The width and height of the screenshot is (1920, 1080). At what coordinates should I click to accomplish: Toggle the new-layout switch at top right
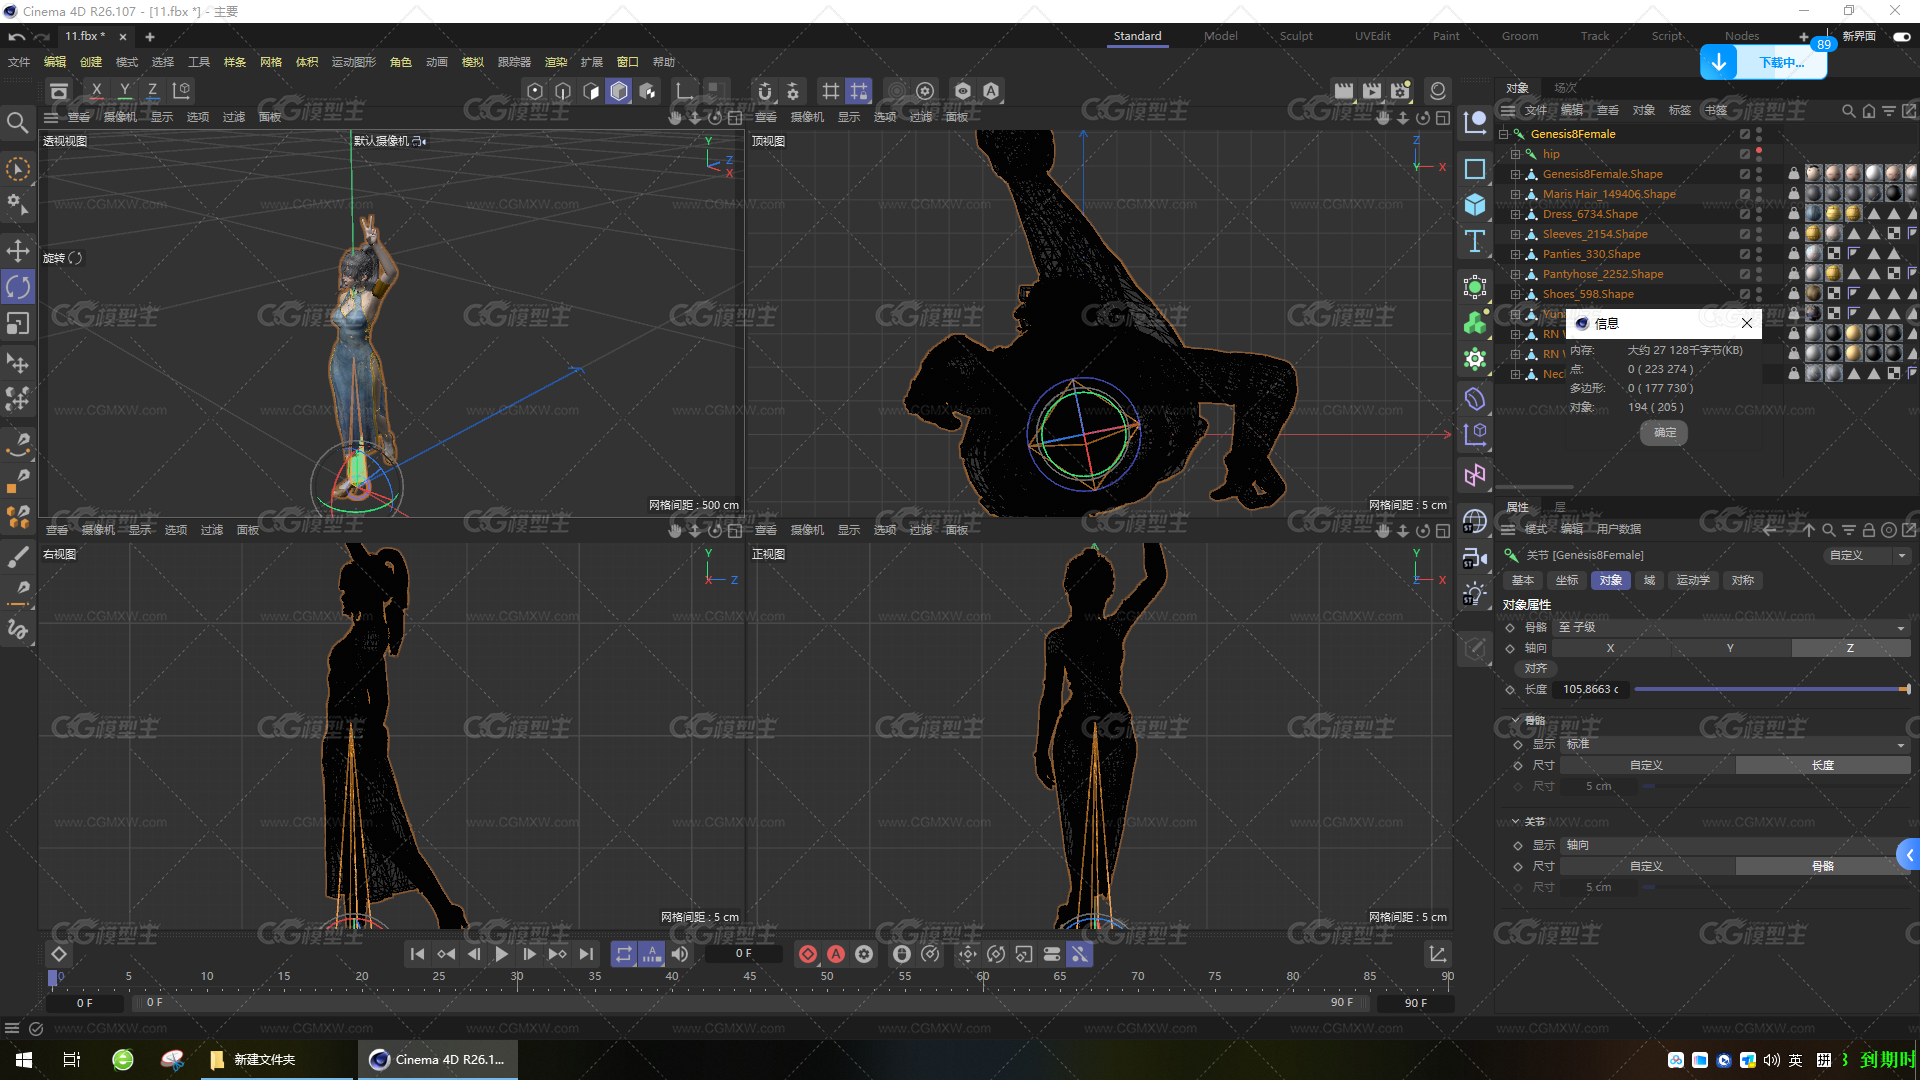[1901, 36]
